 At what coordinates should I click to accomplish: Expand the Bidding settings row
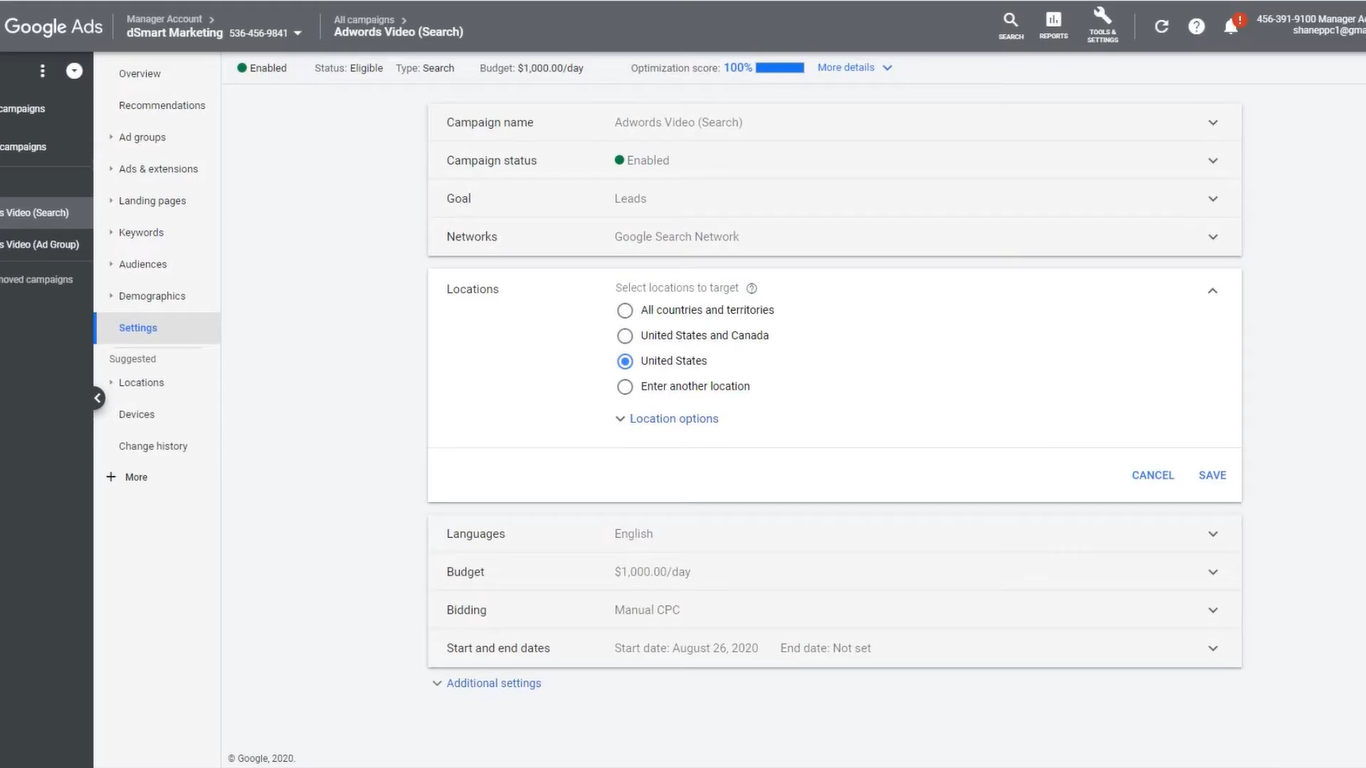[1212, 610]
